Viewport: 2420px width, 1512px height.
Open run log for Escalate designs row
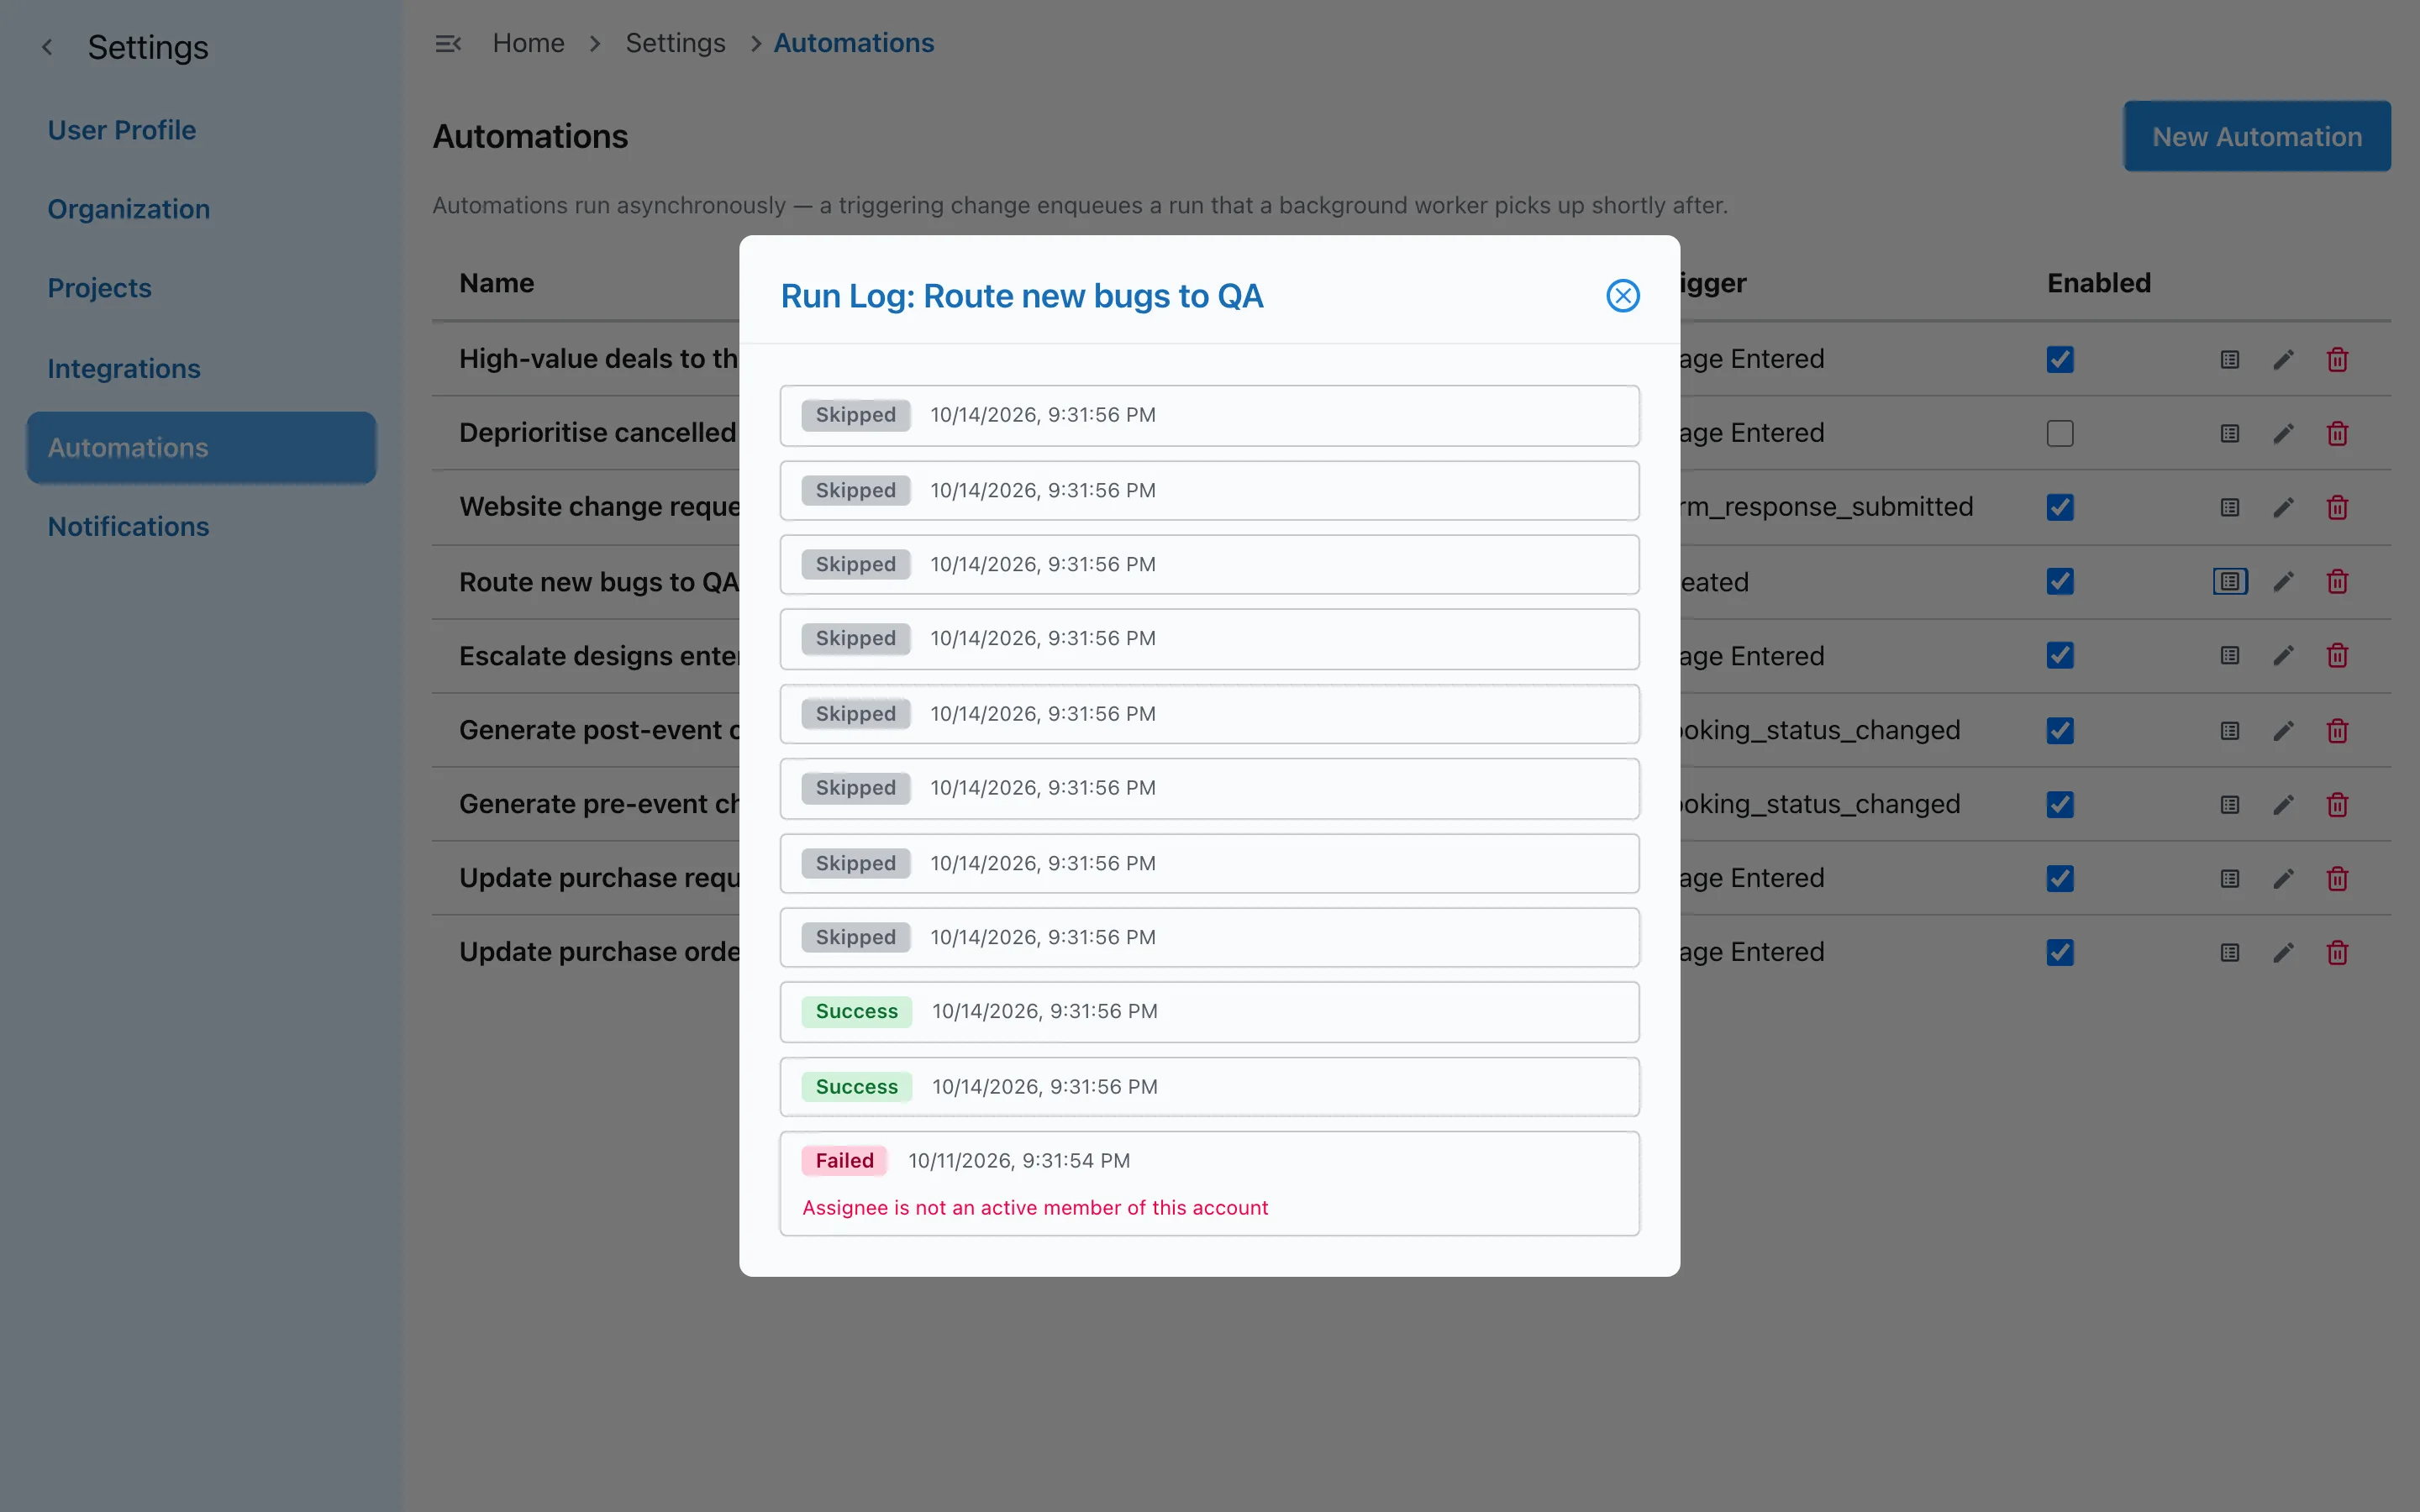pyautogui.click(x=2230, y=655)
